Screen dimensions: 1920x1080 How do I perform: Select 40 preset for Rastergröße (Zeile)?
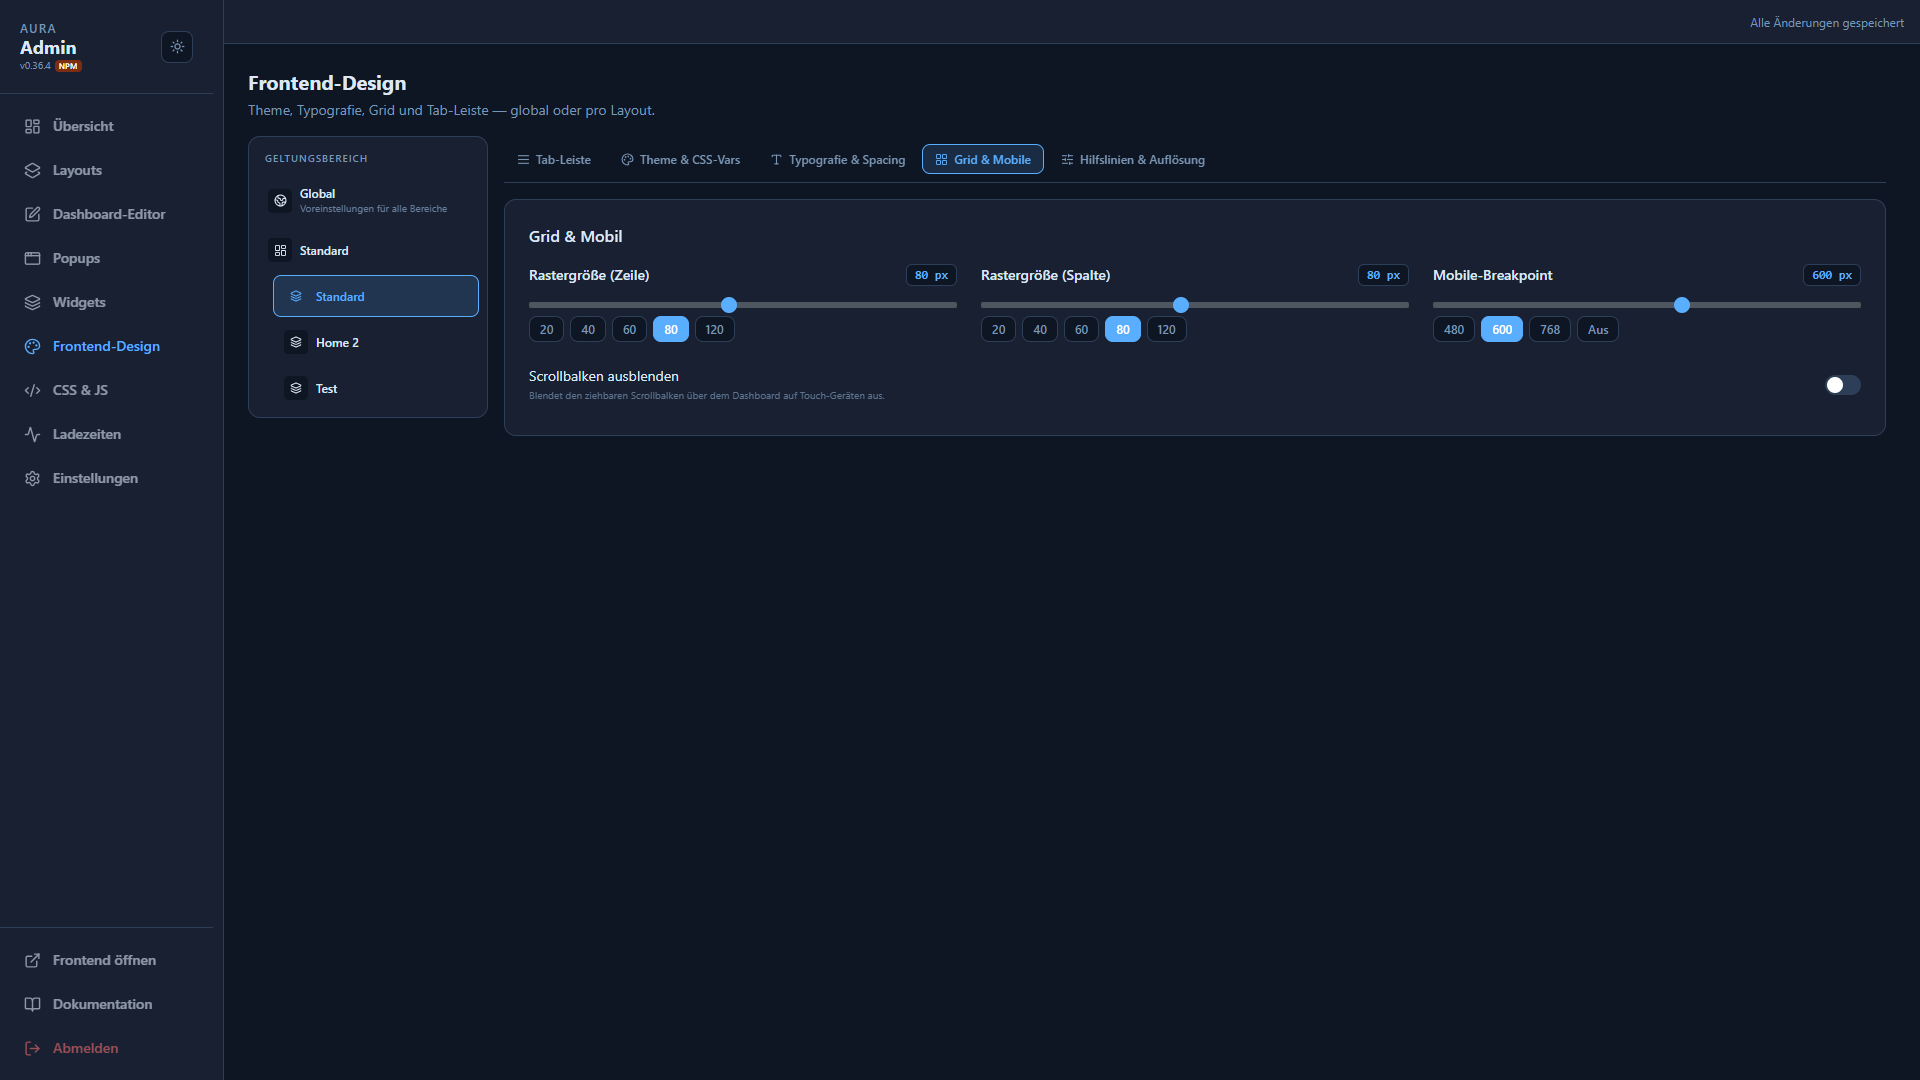coord(588,329)
